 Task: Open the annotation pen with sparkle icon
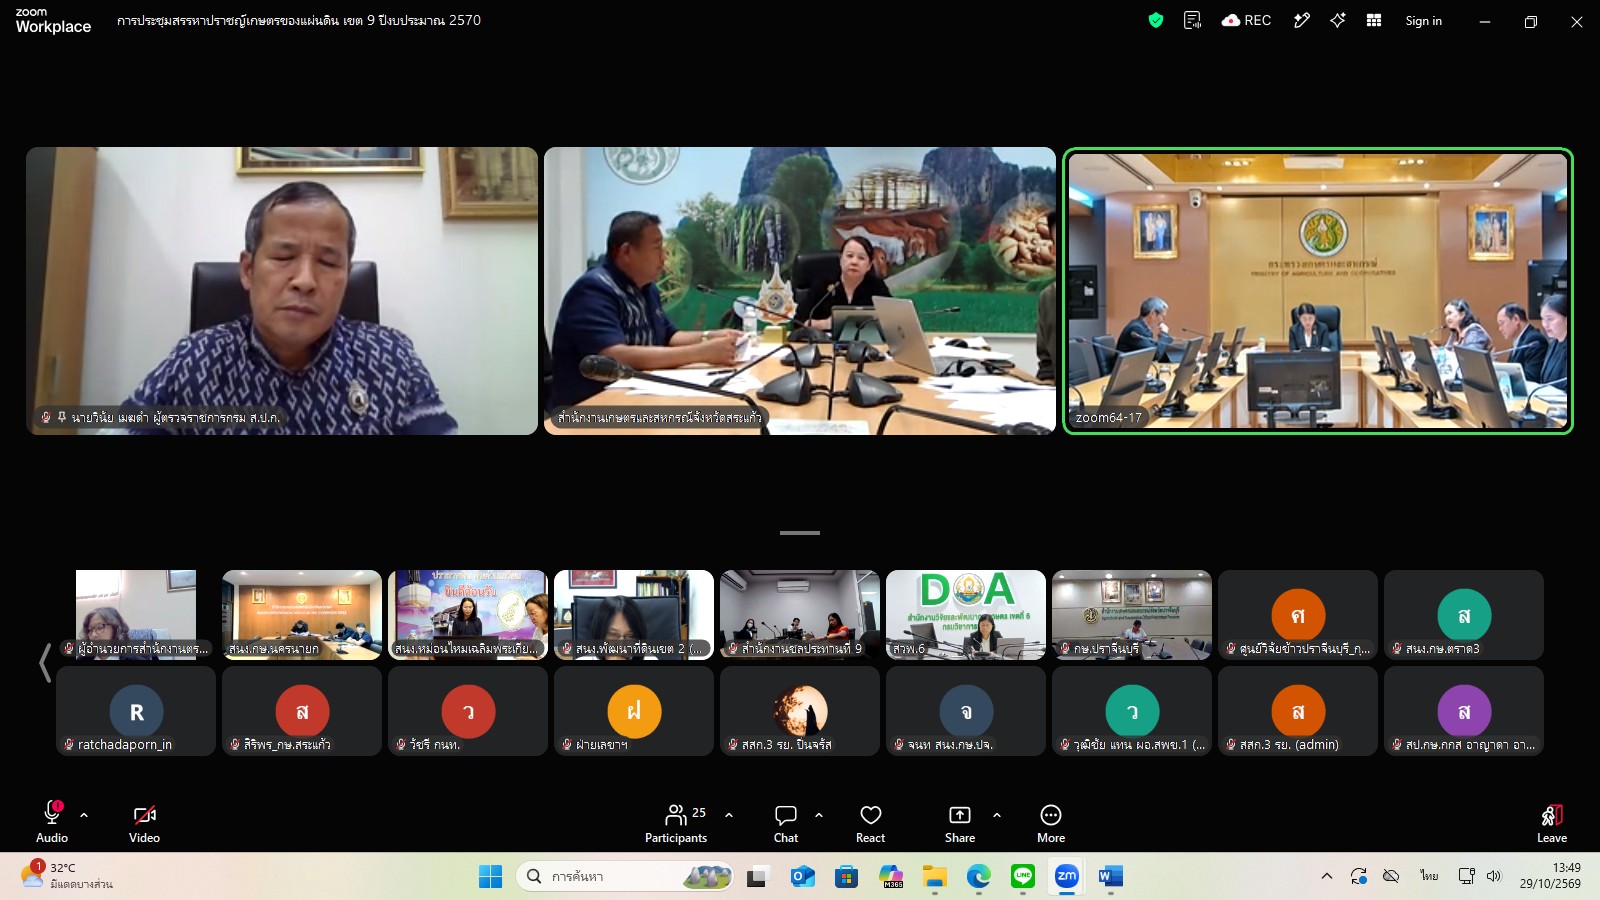[1301, 20]
